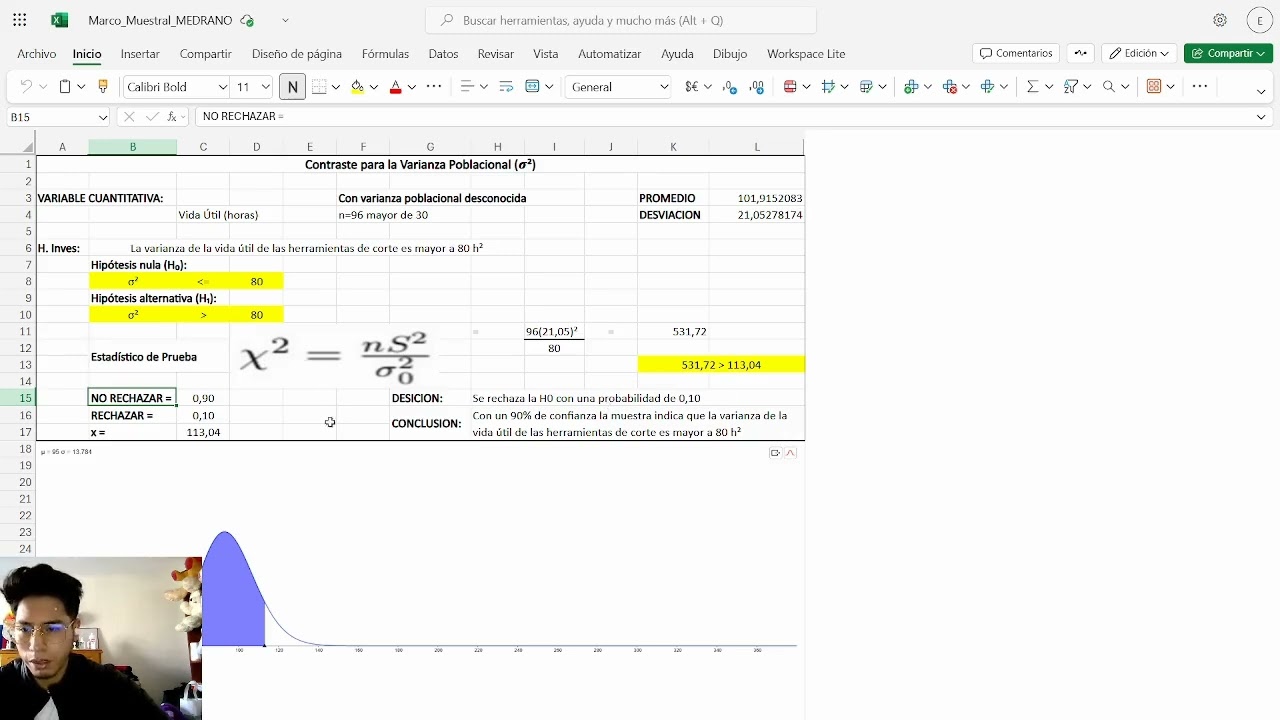Click format cells icon
Screen dimensions: 1280x720
988,87
